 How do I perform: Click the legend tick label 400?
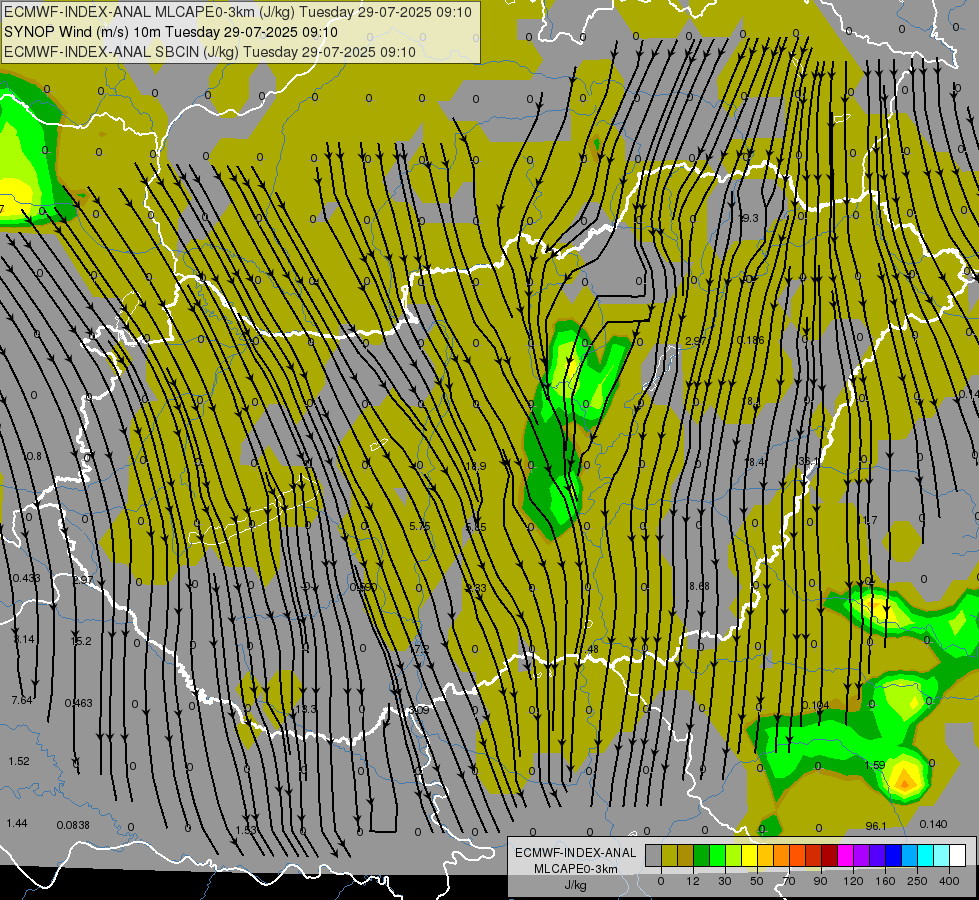tap(949, 881)
